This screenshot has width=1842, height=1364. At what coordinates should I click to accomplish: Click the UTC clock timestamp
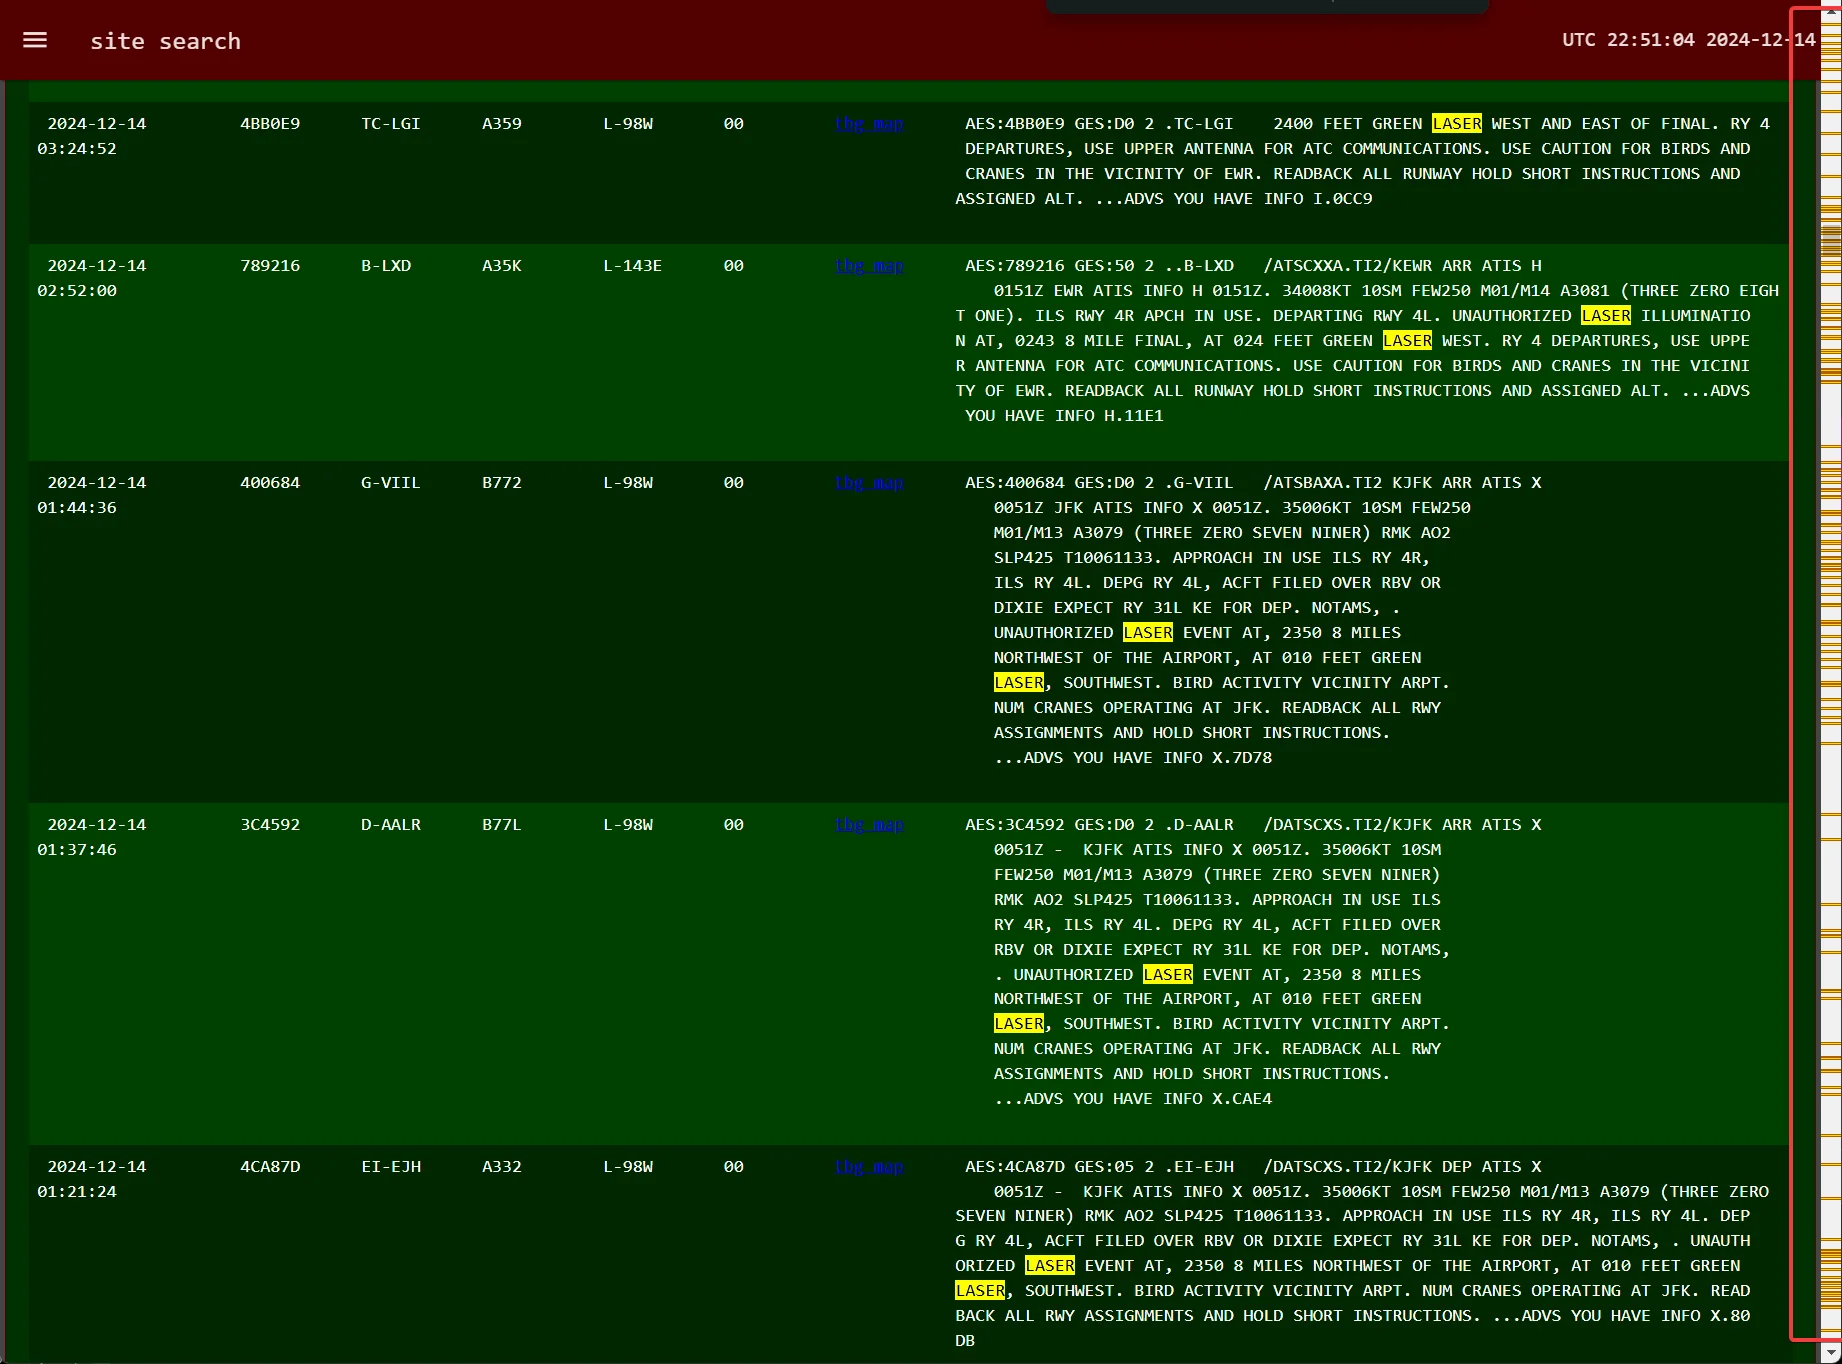click(1688, 40)
